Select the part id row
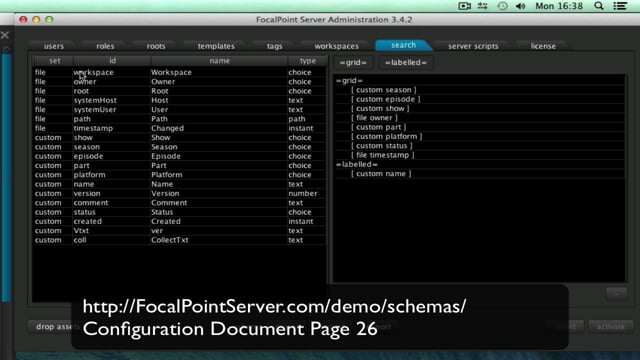 (180, 166)
